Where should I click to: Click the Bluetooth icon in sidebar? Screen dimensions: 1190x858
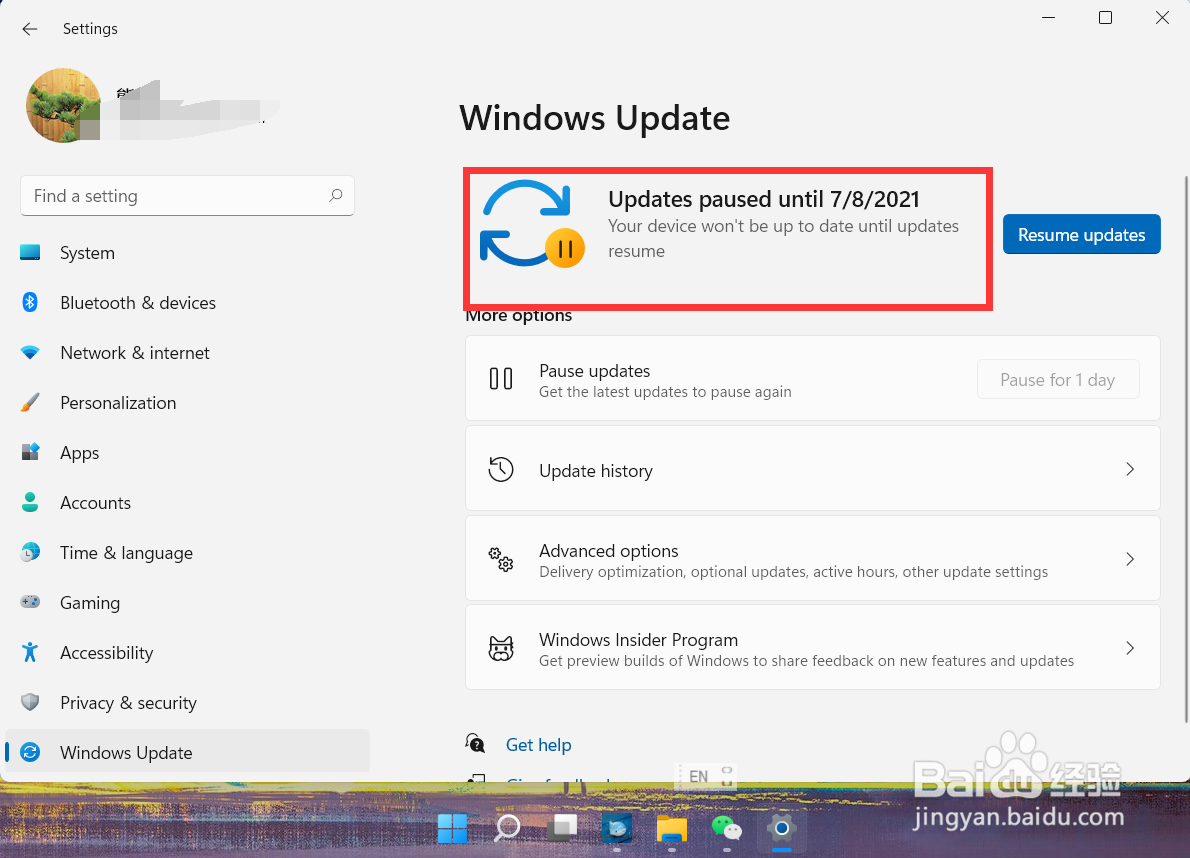pyautogui.click(x=30, y=303)
